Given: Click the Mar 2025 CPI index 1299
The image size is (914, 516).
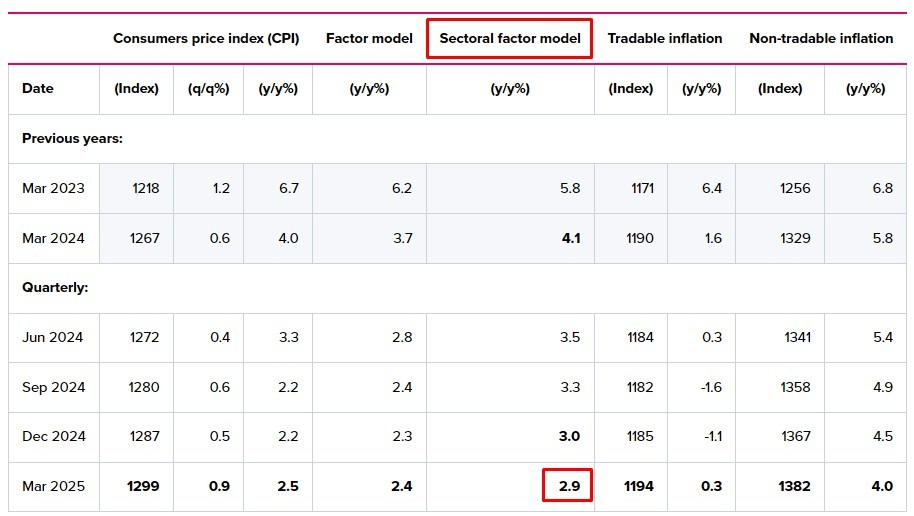Looking at the screenshot, I should point(143,487).
